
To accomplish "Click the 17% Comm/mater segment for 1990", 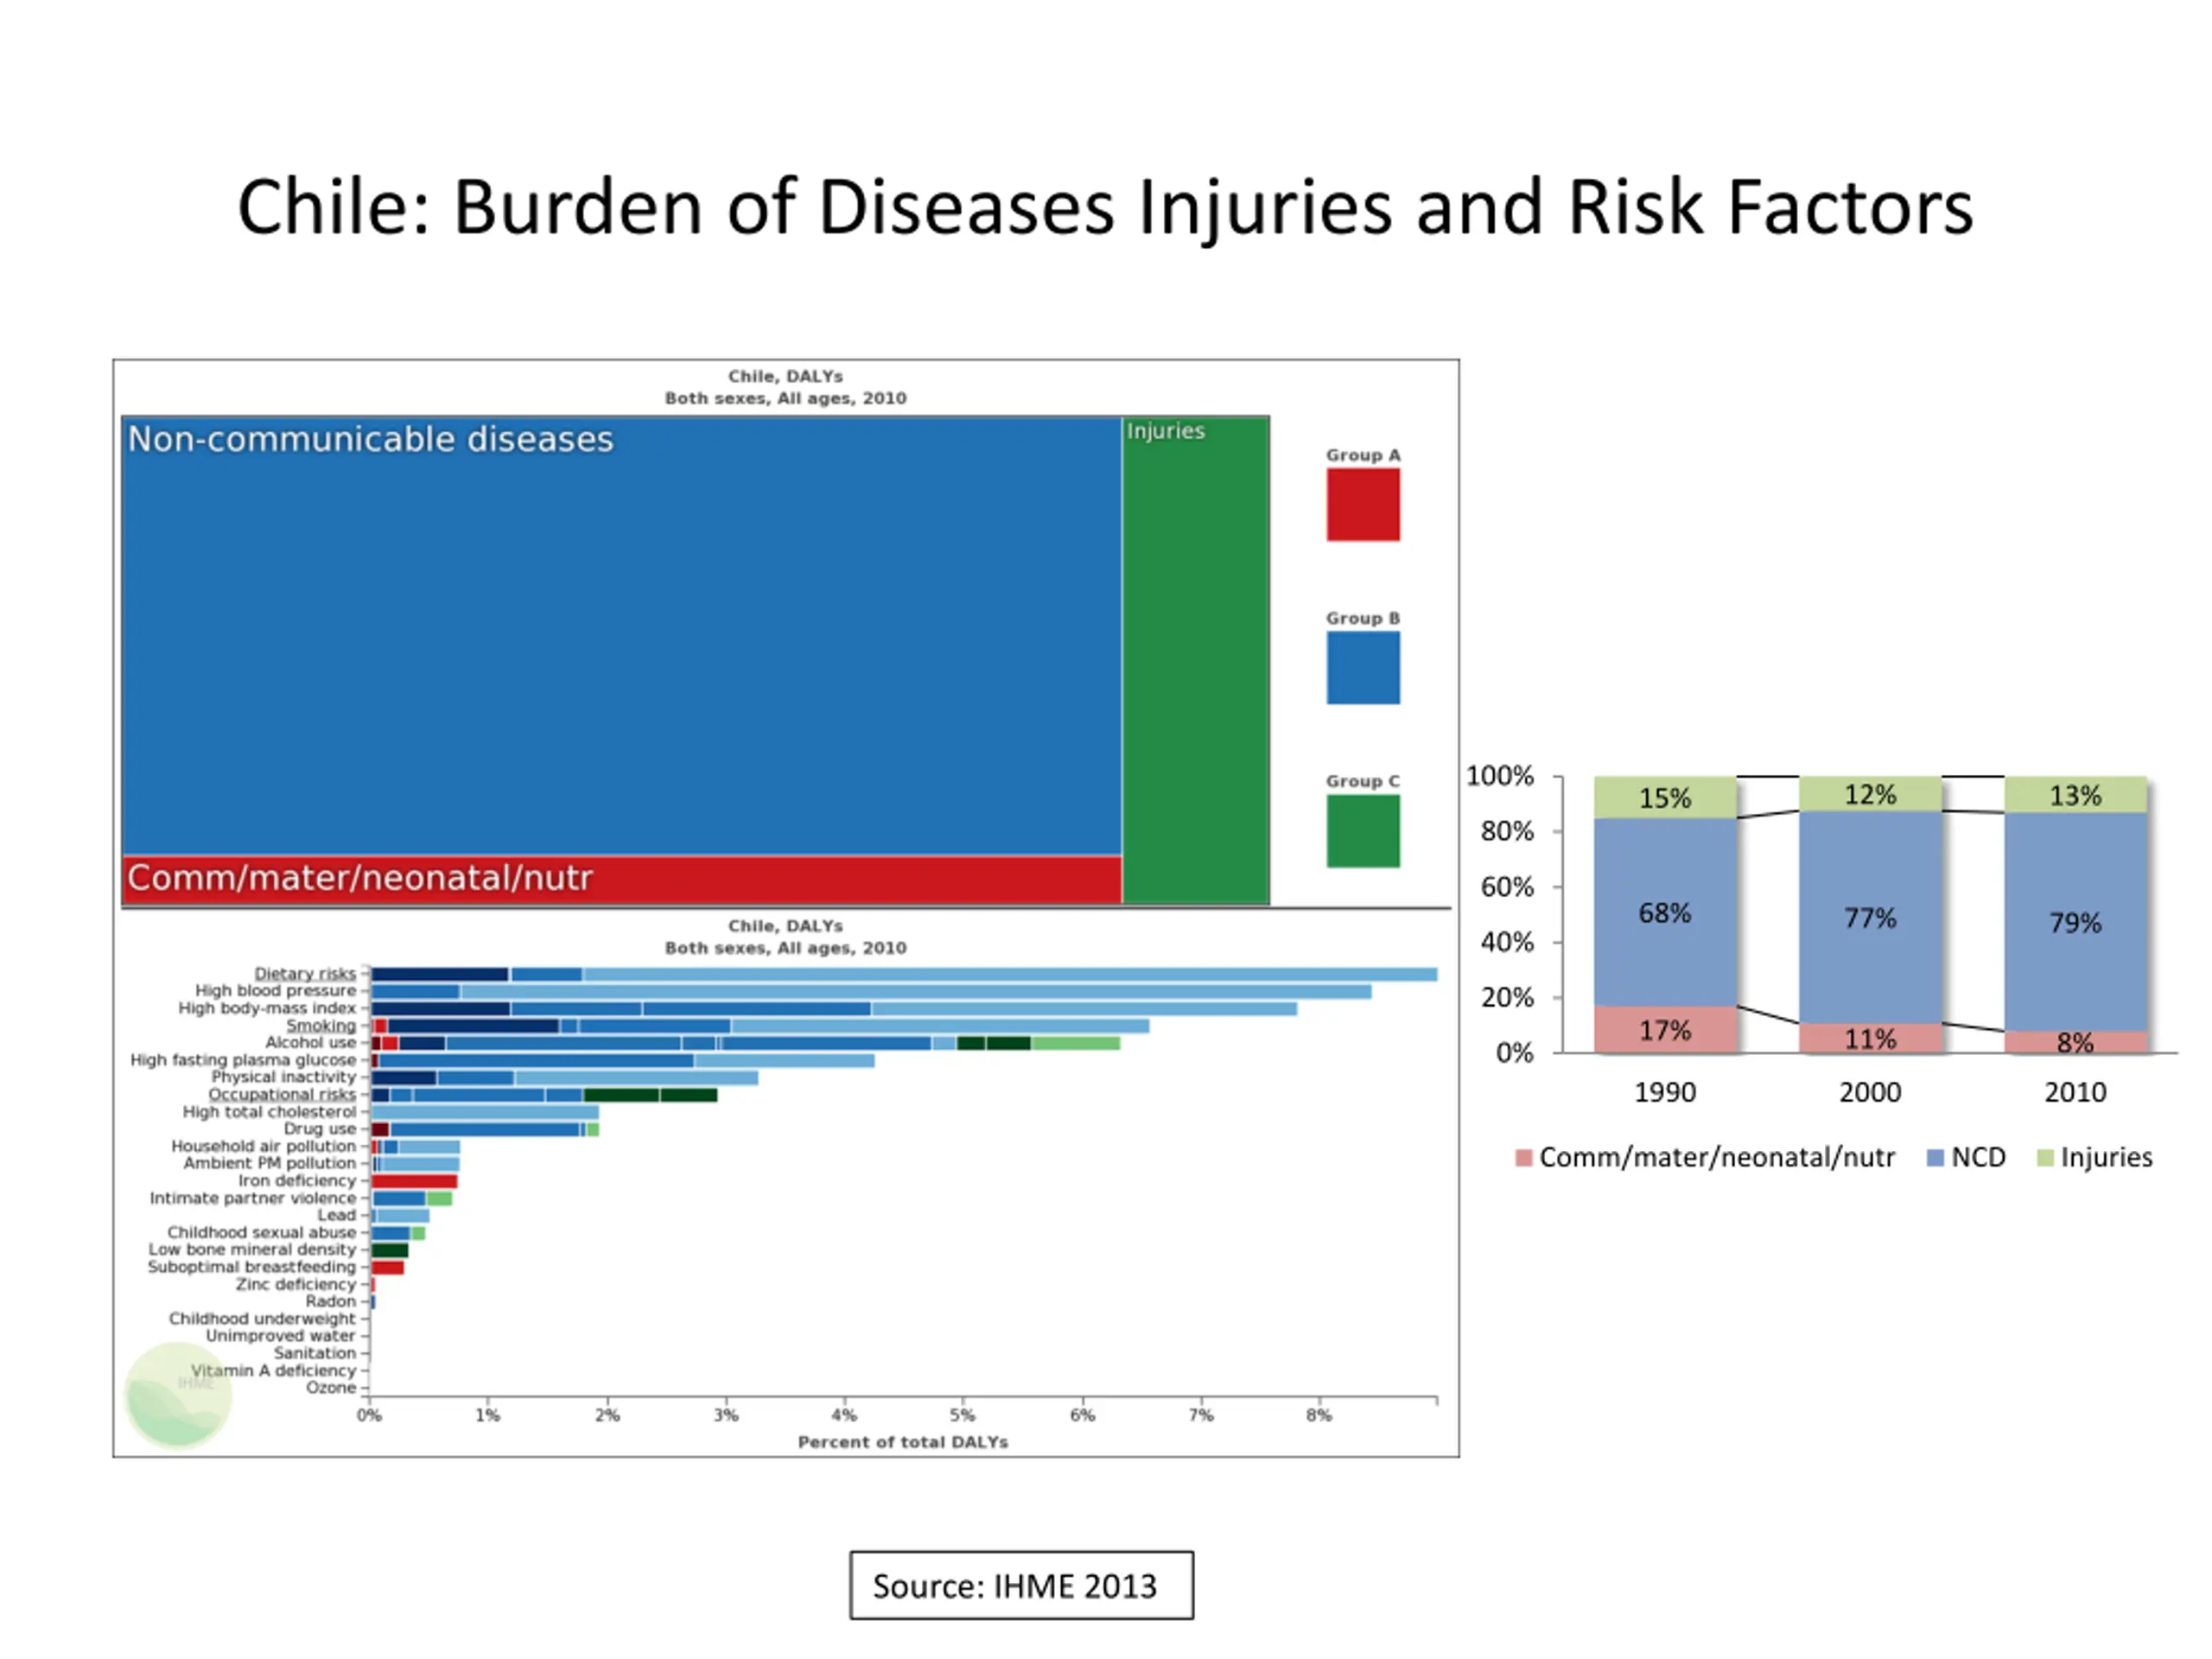I will (x=1665, y=1029).
